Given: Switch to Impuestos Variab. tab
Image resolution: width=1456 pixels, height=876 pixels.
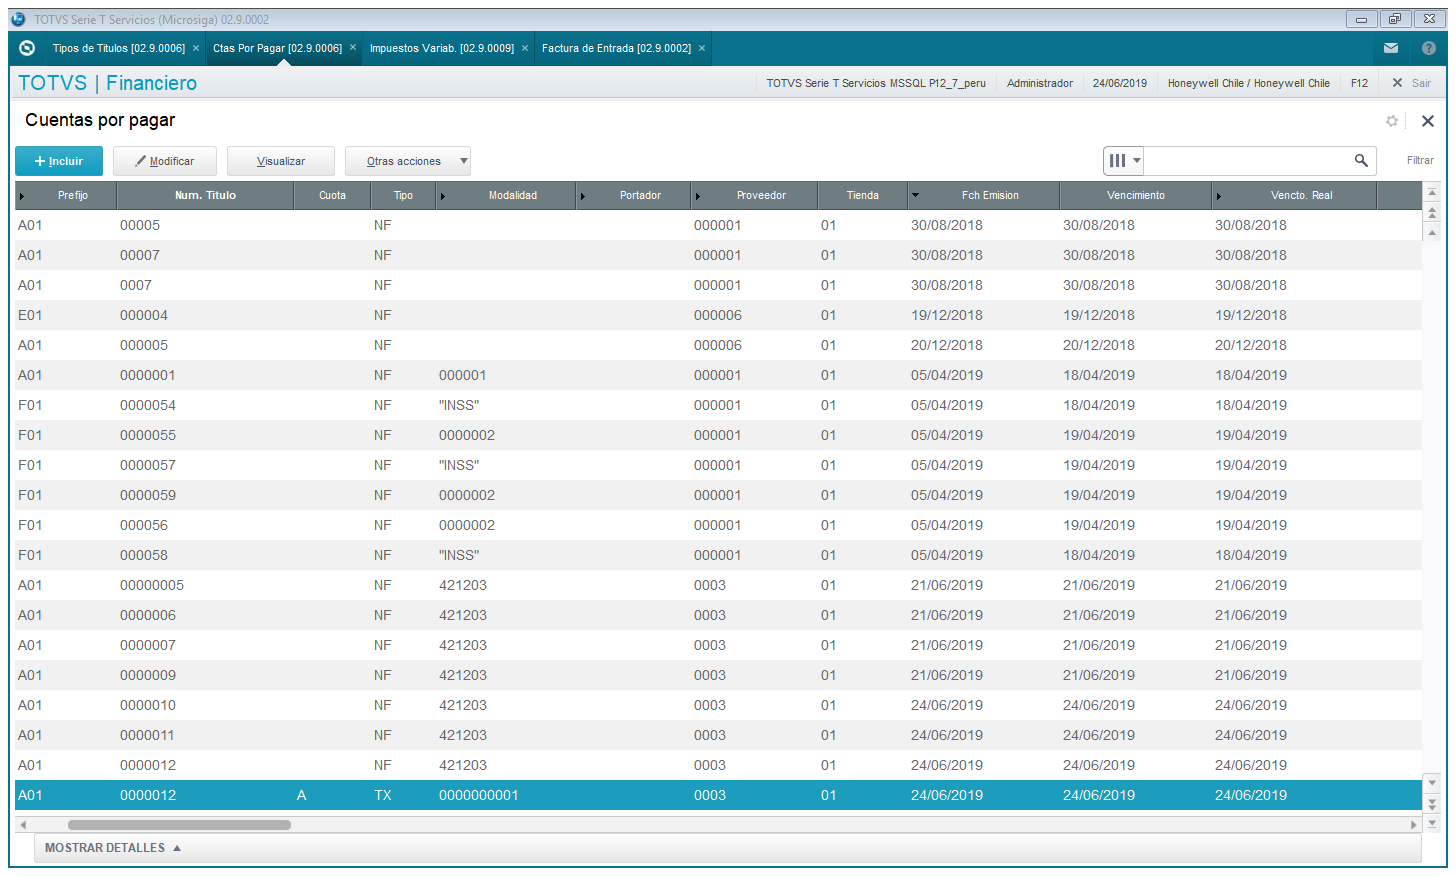Looking at the screenshot, I should click(442, 48).
